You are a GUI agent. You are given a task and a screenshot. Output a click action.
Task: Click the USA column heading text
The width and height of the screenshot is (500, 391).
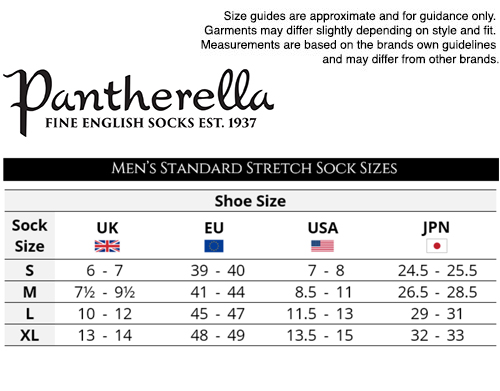pos(323,228)
